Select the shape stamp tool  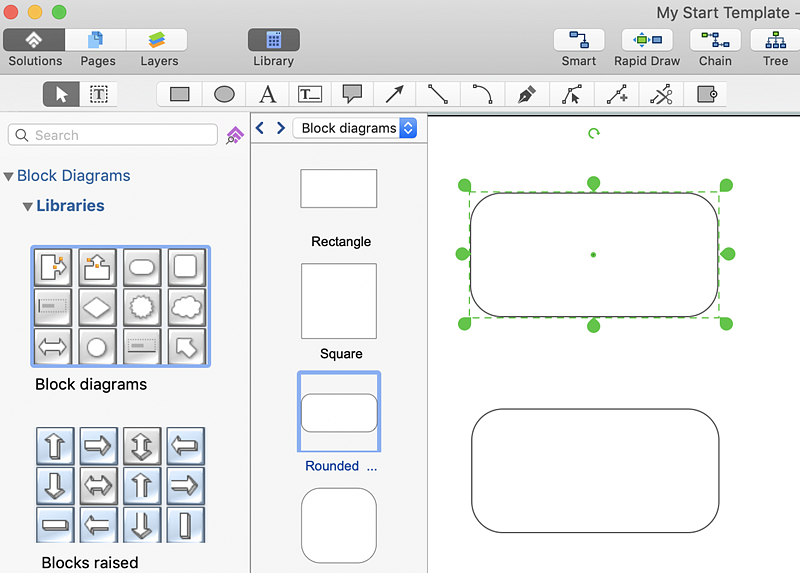tap(707, 94)
